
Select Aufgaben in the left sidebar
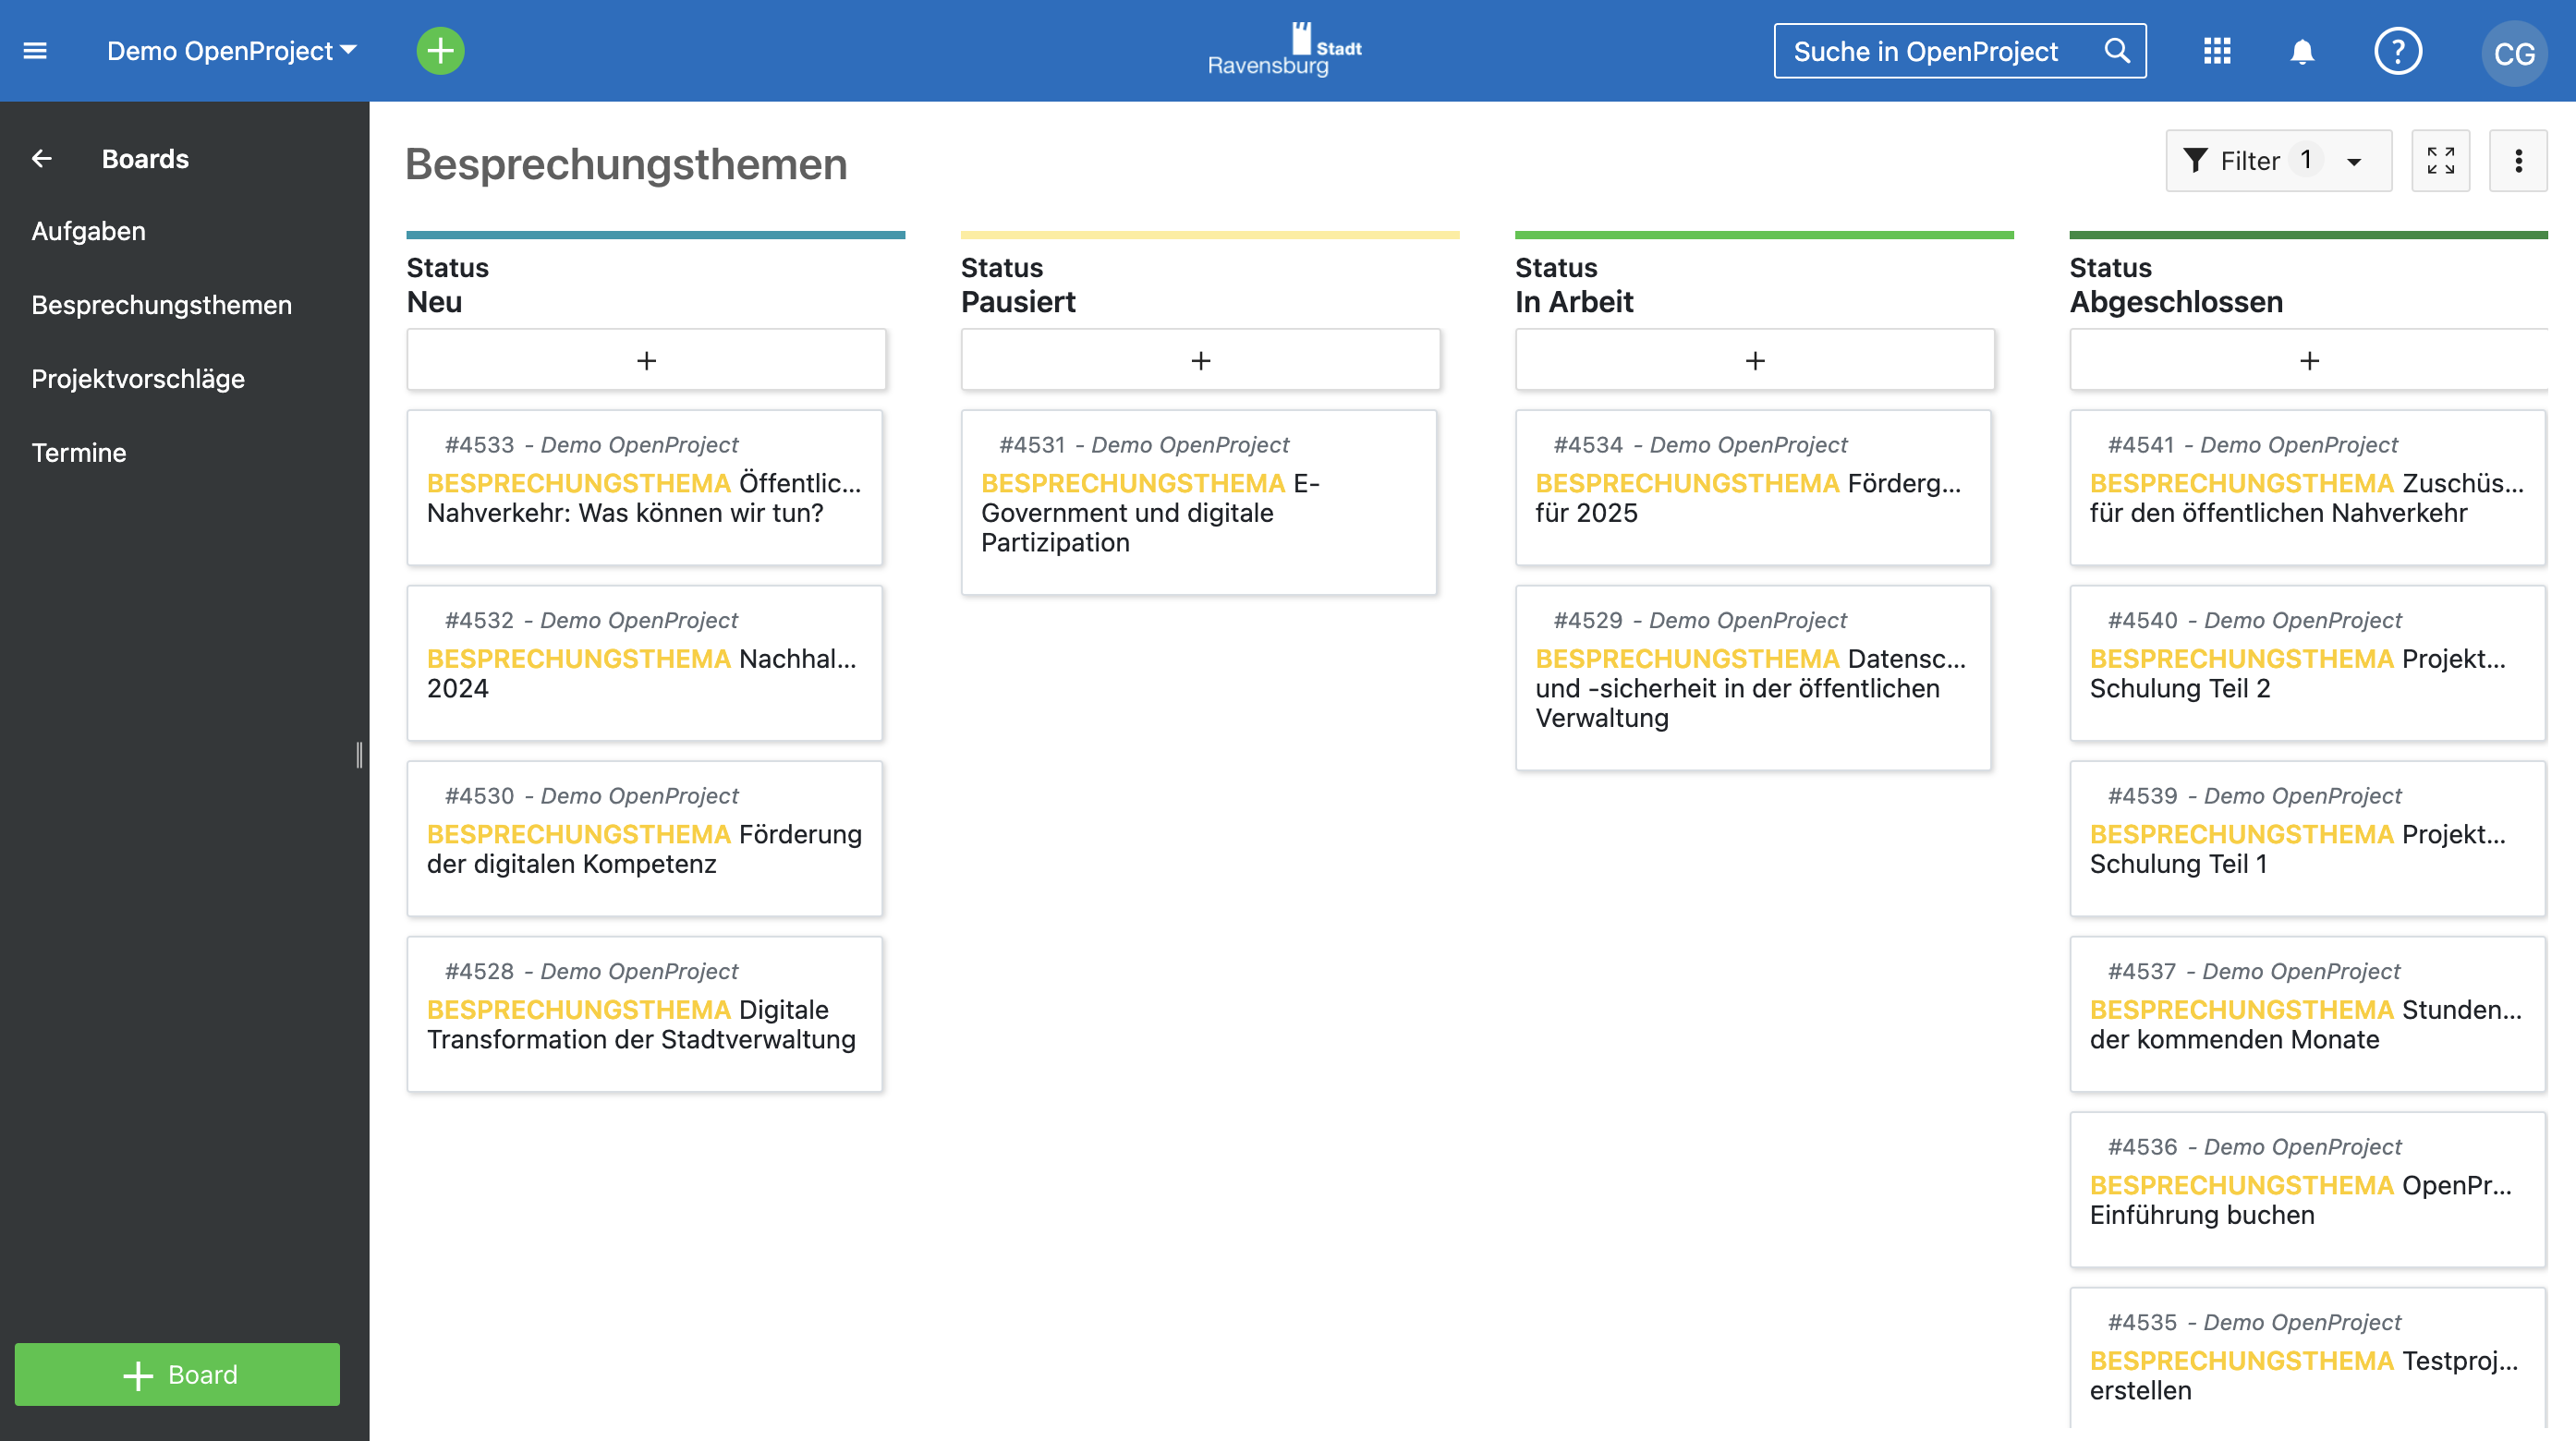[89, 232]
